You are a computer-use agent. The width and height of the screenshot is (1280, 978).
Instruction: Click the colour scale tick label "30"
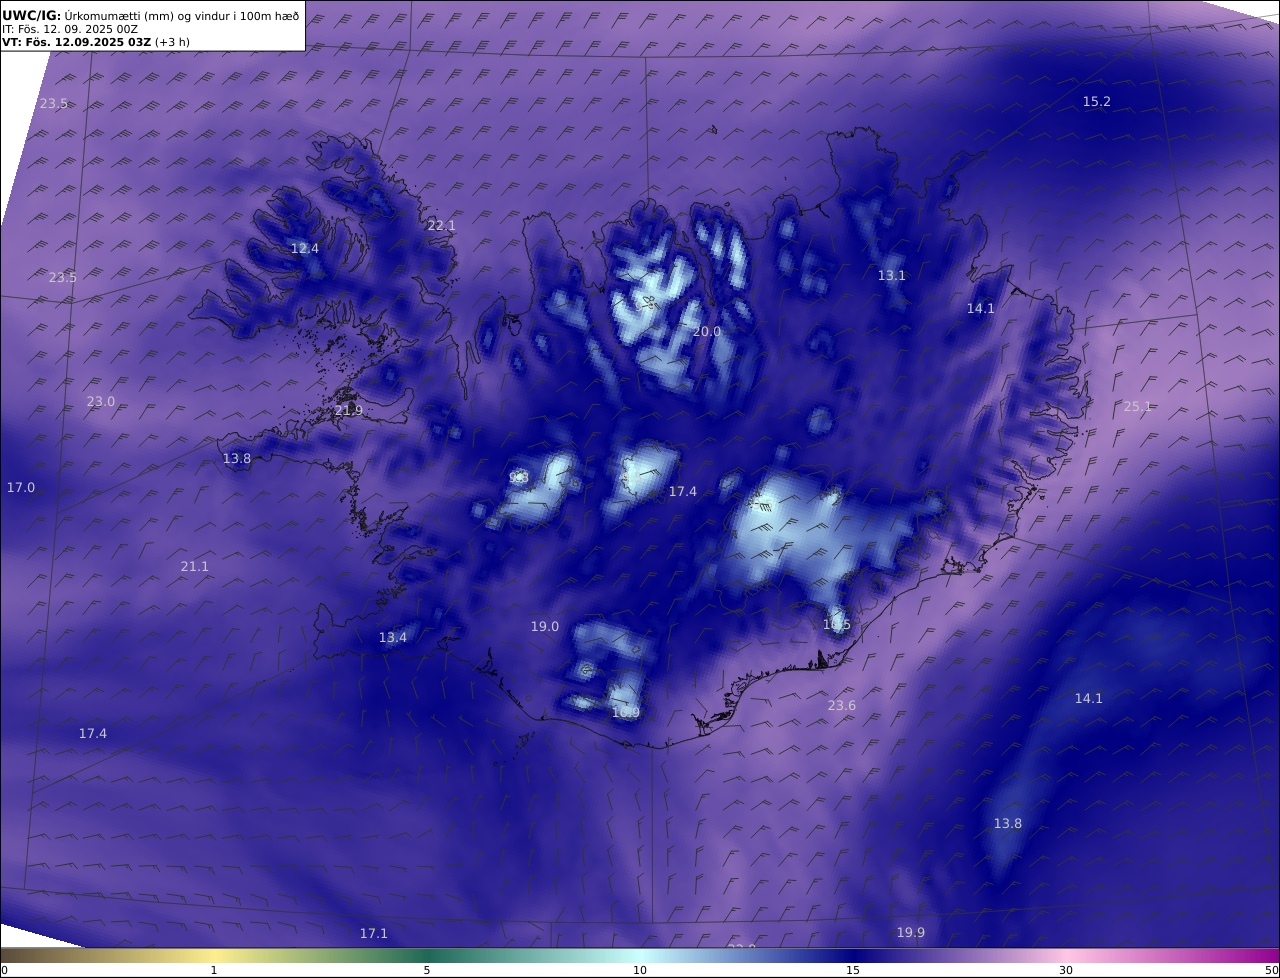click(1066, 970)
